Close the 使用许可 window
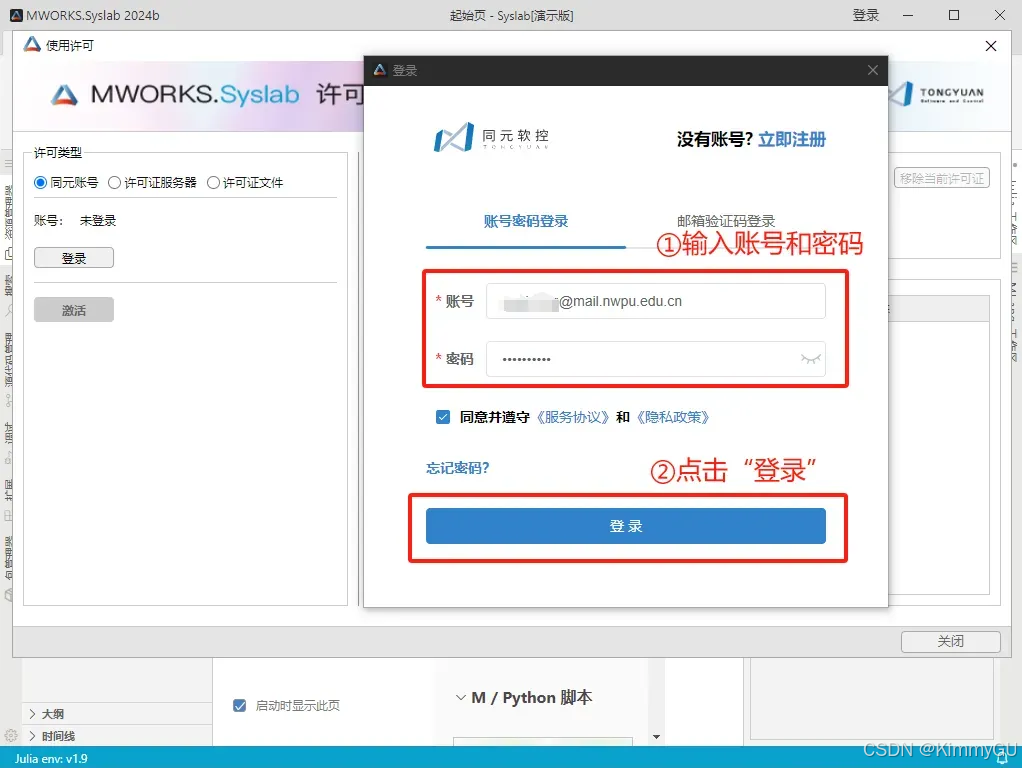1022x768 pixels. (x=991, y=46)
